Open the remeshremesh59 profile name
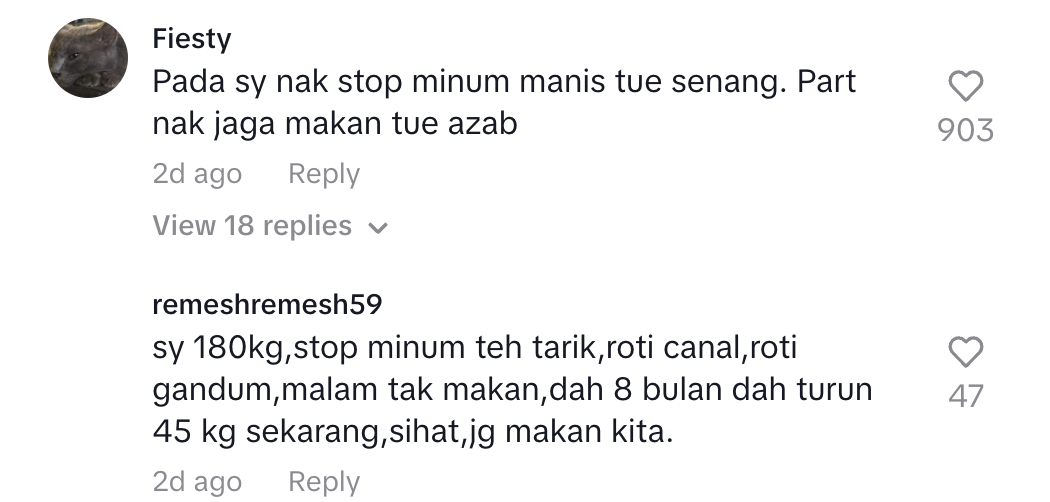This screenshot has height=502, width=1050. [267, 305]
